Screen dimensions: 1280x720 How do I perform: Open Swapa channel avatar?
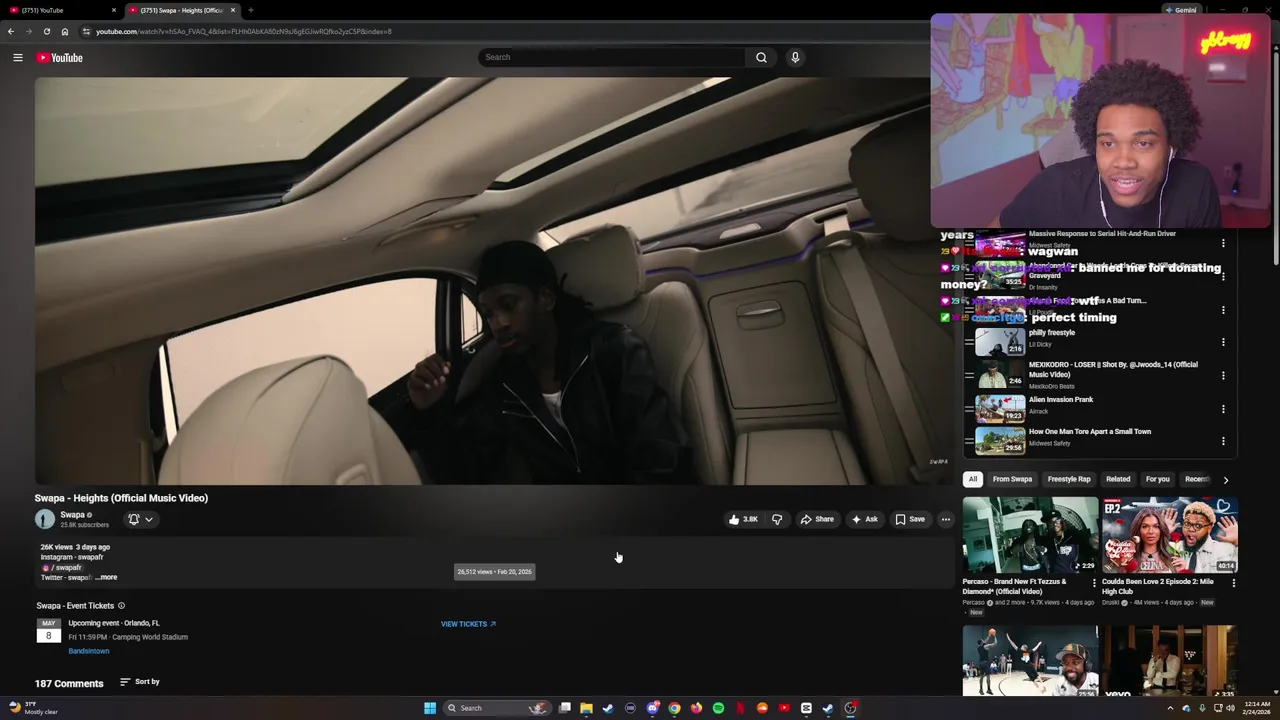45,519
